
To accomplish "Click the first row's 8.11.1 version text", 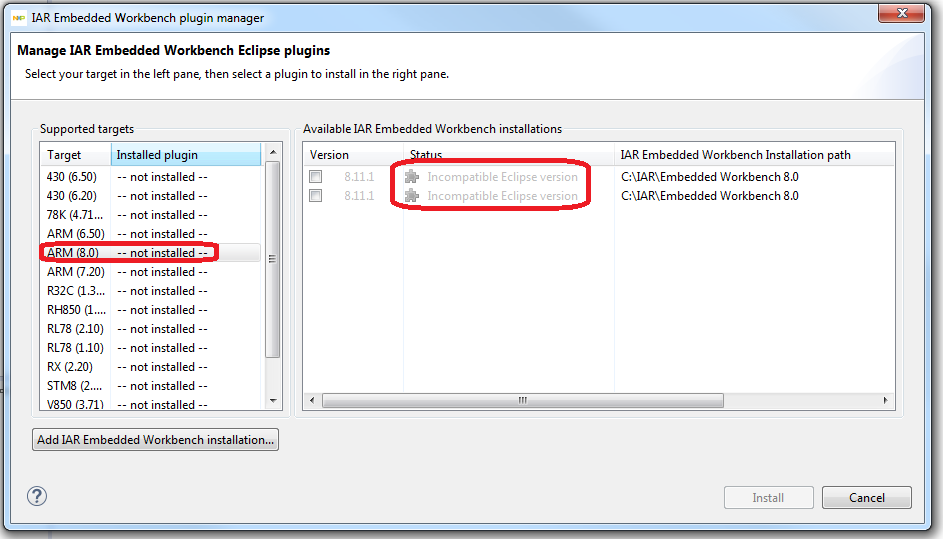I will [x=359, y=177].
